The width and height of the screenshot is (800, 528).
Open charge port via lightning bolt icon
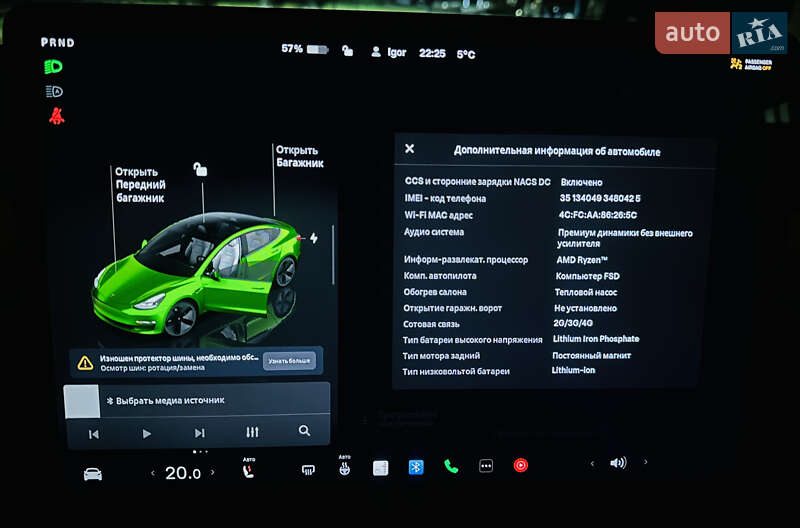click(x=313, y=238)
